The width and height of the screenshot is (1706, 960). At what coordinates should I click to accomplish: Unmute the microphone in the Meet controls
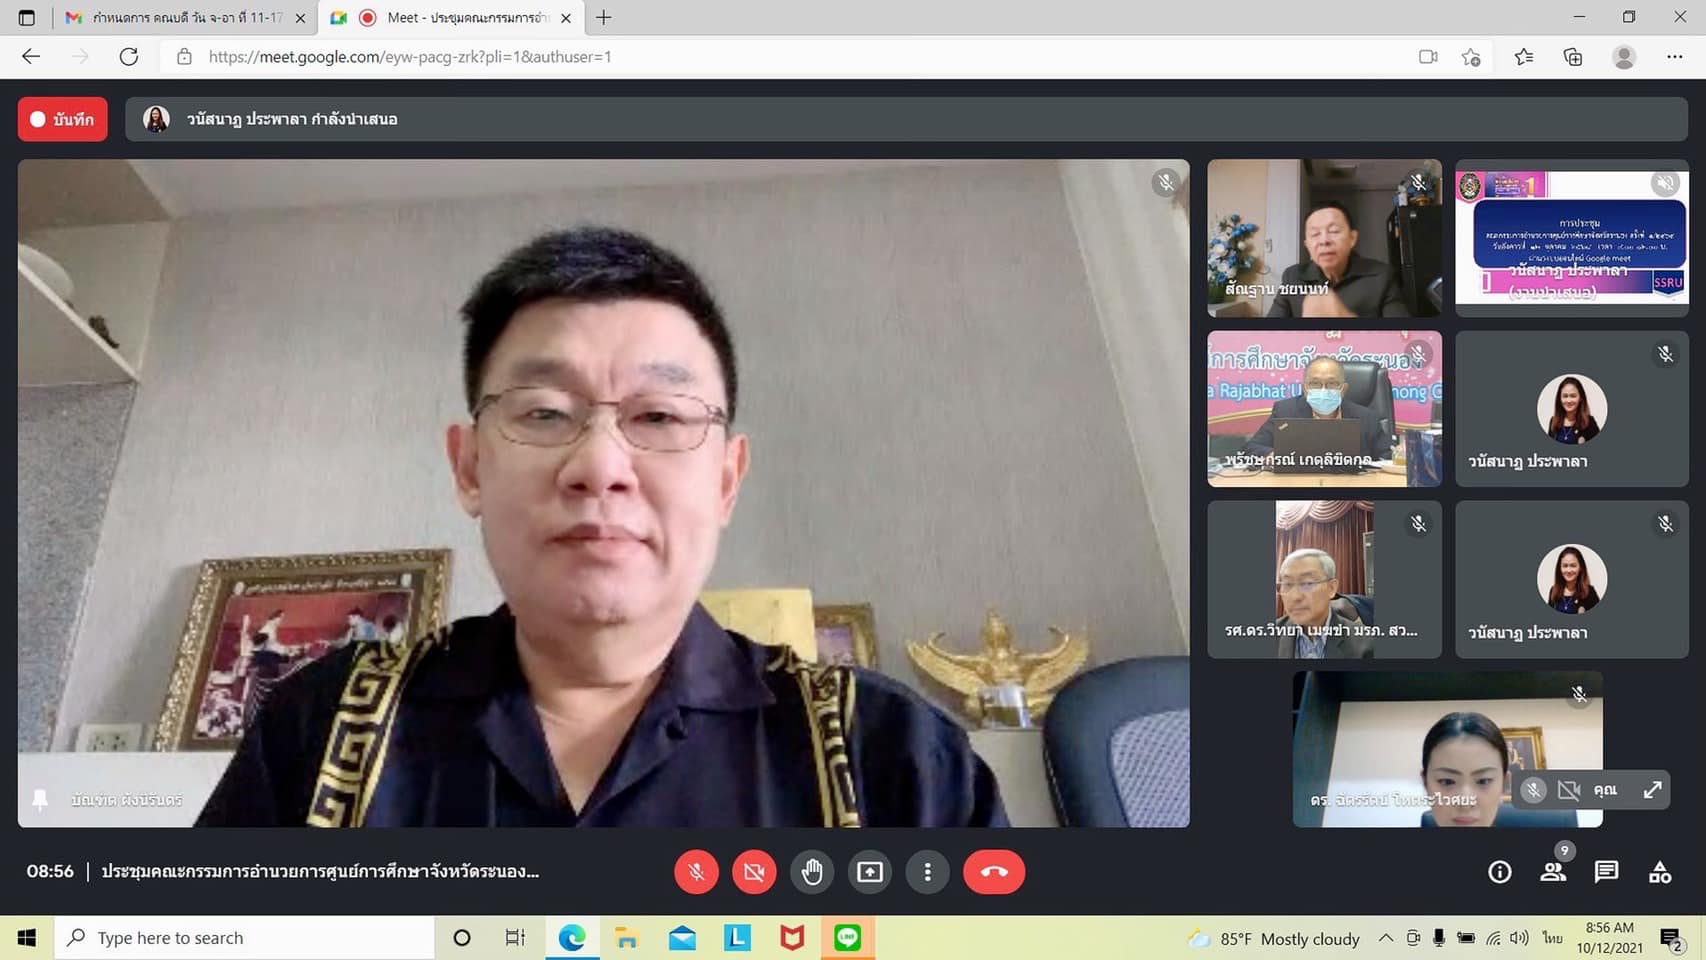coord(696,872)
